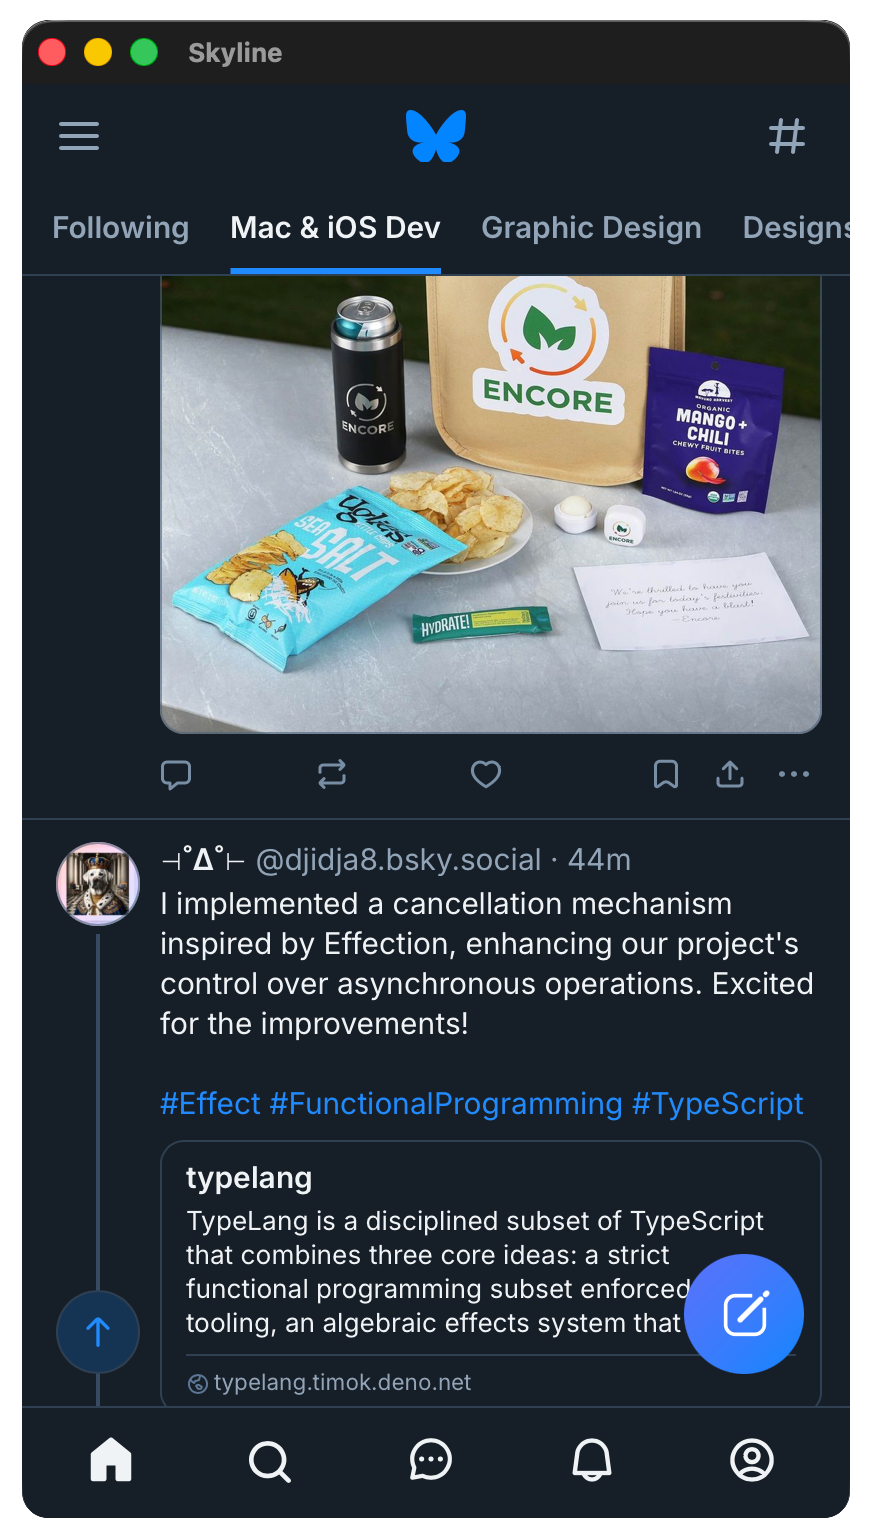The height and width of the screenshot is (1540, 871).
Task: Open the hamburger menu
Action: pyautogui.click(x=79, y=136)
